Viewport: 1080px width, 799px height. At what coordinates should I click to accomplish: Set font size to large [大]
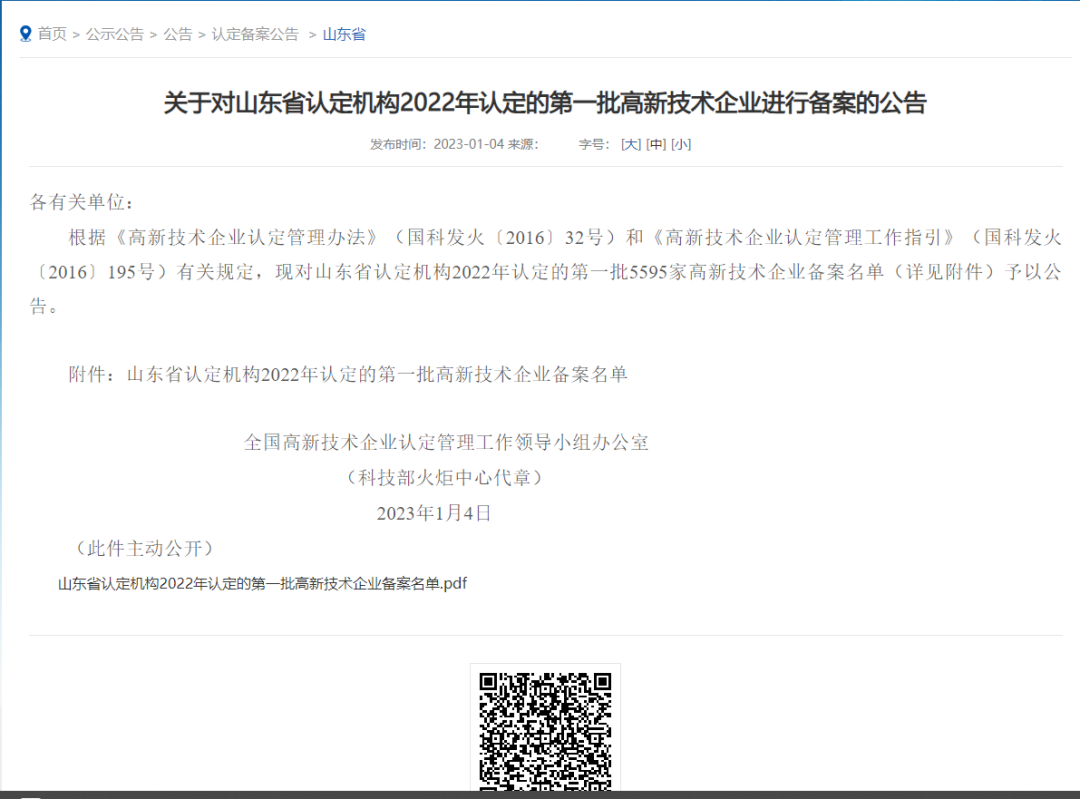tap(631, 144)
